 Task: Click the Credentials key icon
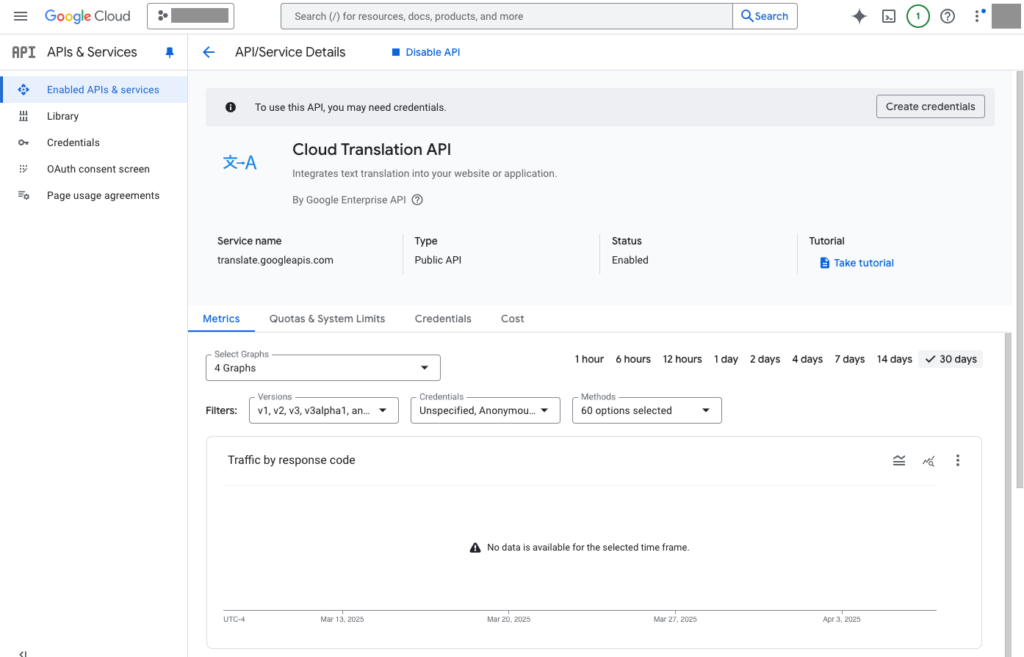[x=24, y=142]
